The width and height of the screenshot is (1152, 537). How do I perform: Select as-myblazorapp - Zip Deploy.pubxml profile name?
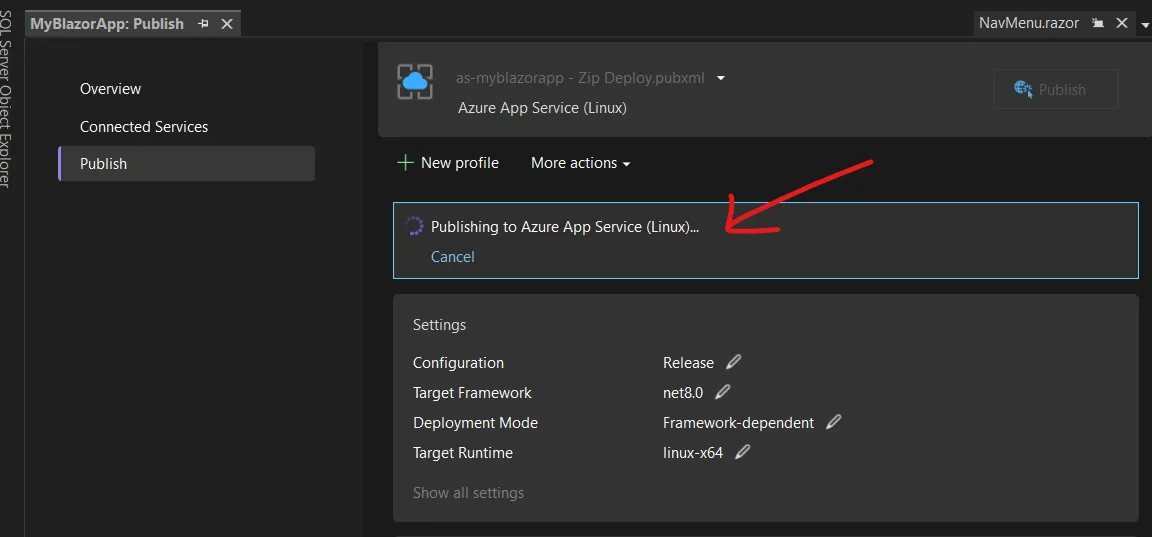click(x=580, y=78)
